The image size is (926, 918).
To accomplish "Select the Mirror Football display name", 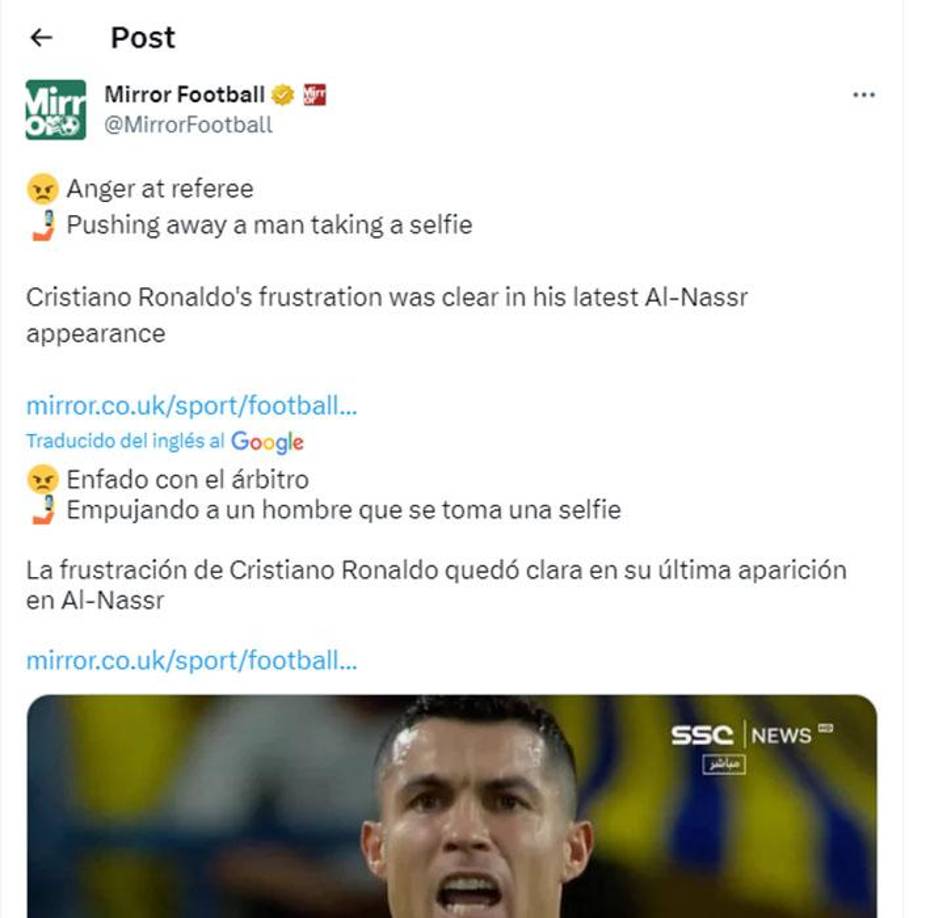I will 185,95.
